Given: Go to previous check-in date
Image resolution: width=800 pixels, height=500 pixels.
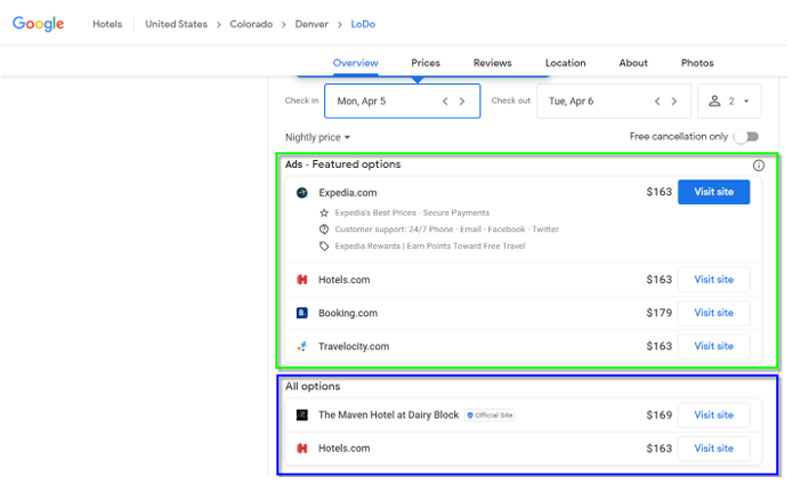Looking at the screenshot, I should point(445,101).
